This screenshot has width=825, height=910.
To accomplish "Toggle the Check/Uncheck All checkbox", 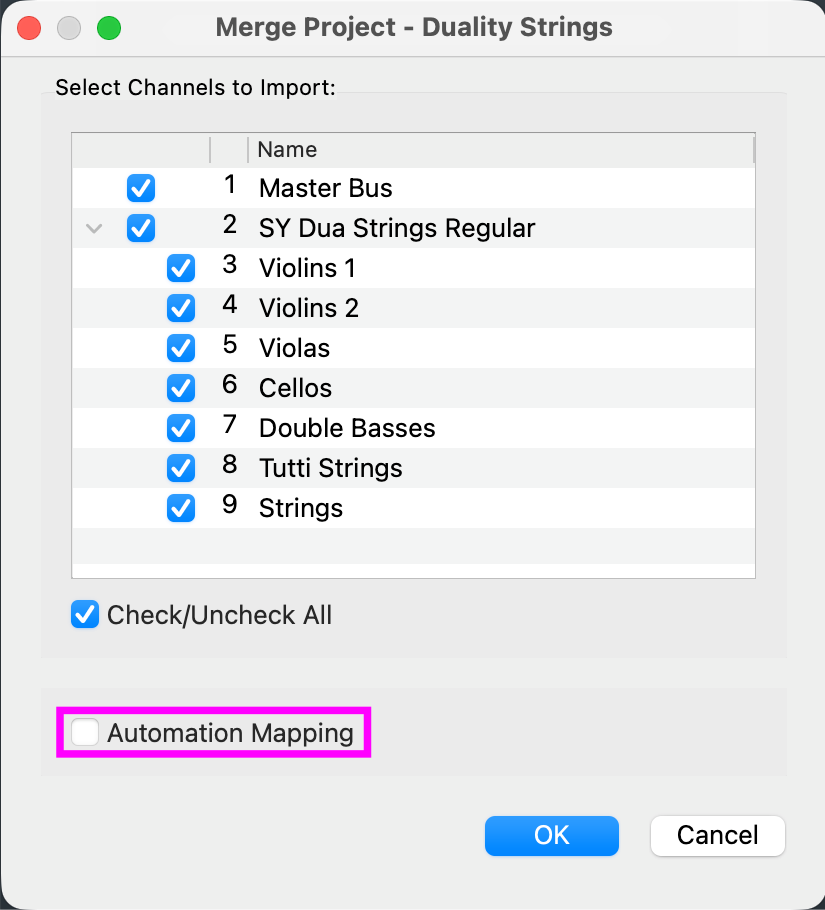I will click(x=85, y=614).
